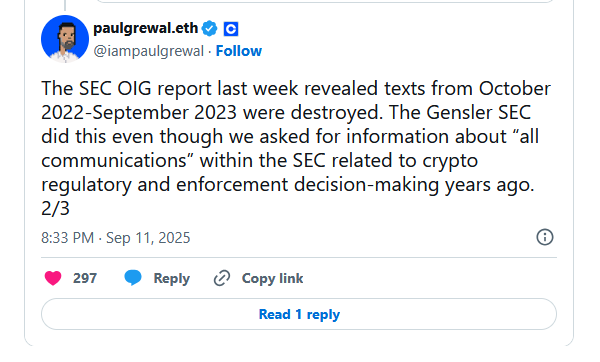
Task: Expand the thread with Read 1 reply
Action: pos(299,314)
